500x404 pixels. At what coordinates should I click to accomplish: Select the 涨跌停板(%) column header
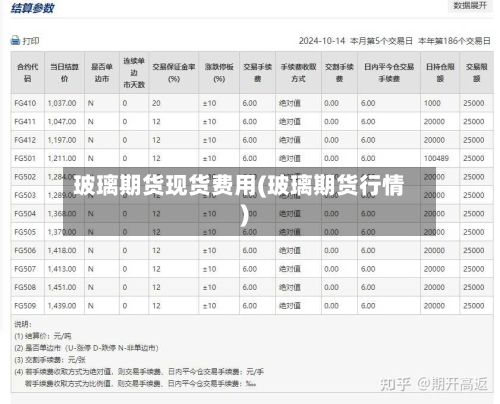(219, 73)
